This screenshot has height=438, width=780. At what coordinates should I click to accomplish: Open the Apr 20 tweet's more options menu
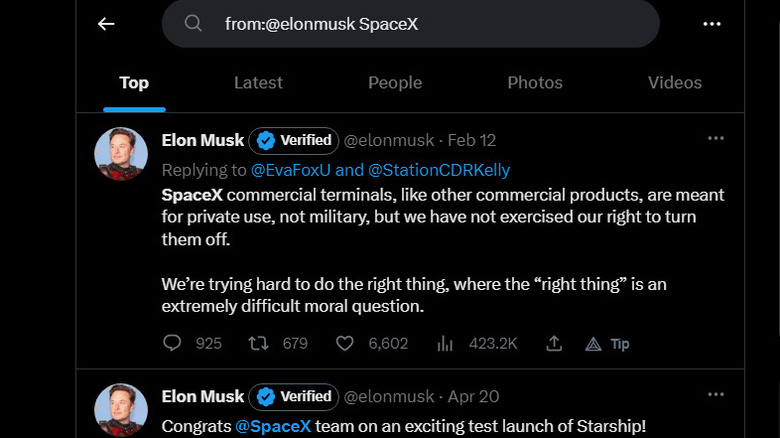pyautogui.click(x=716, y=395)
